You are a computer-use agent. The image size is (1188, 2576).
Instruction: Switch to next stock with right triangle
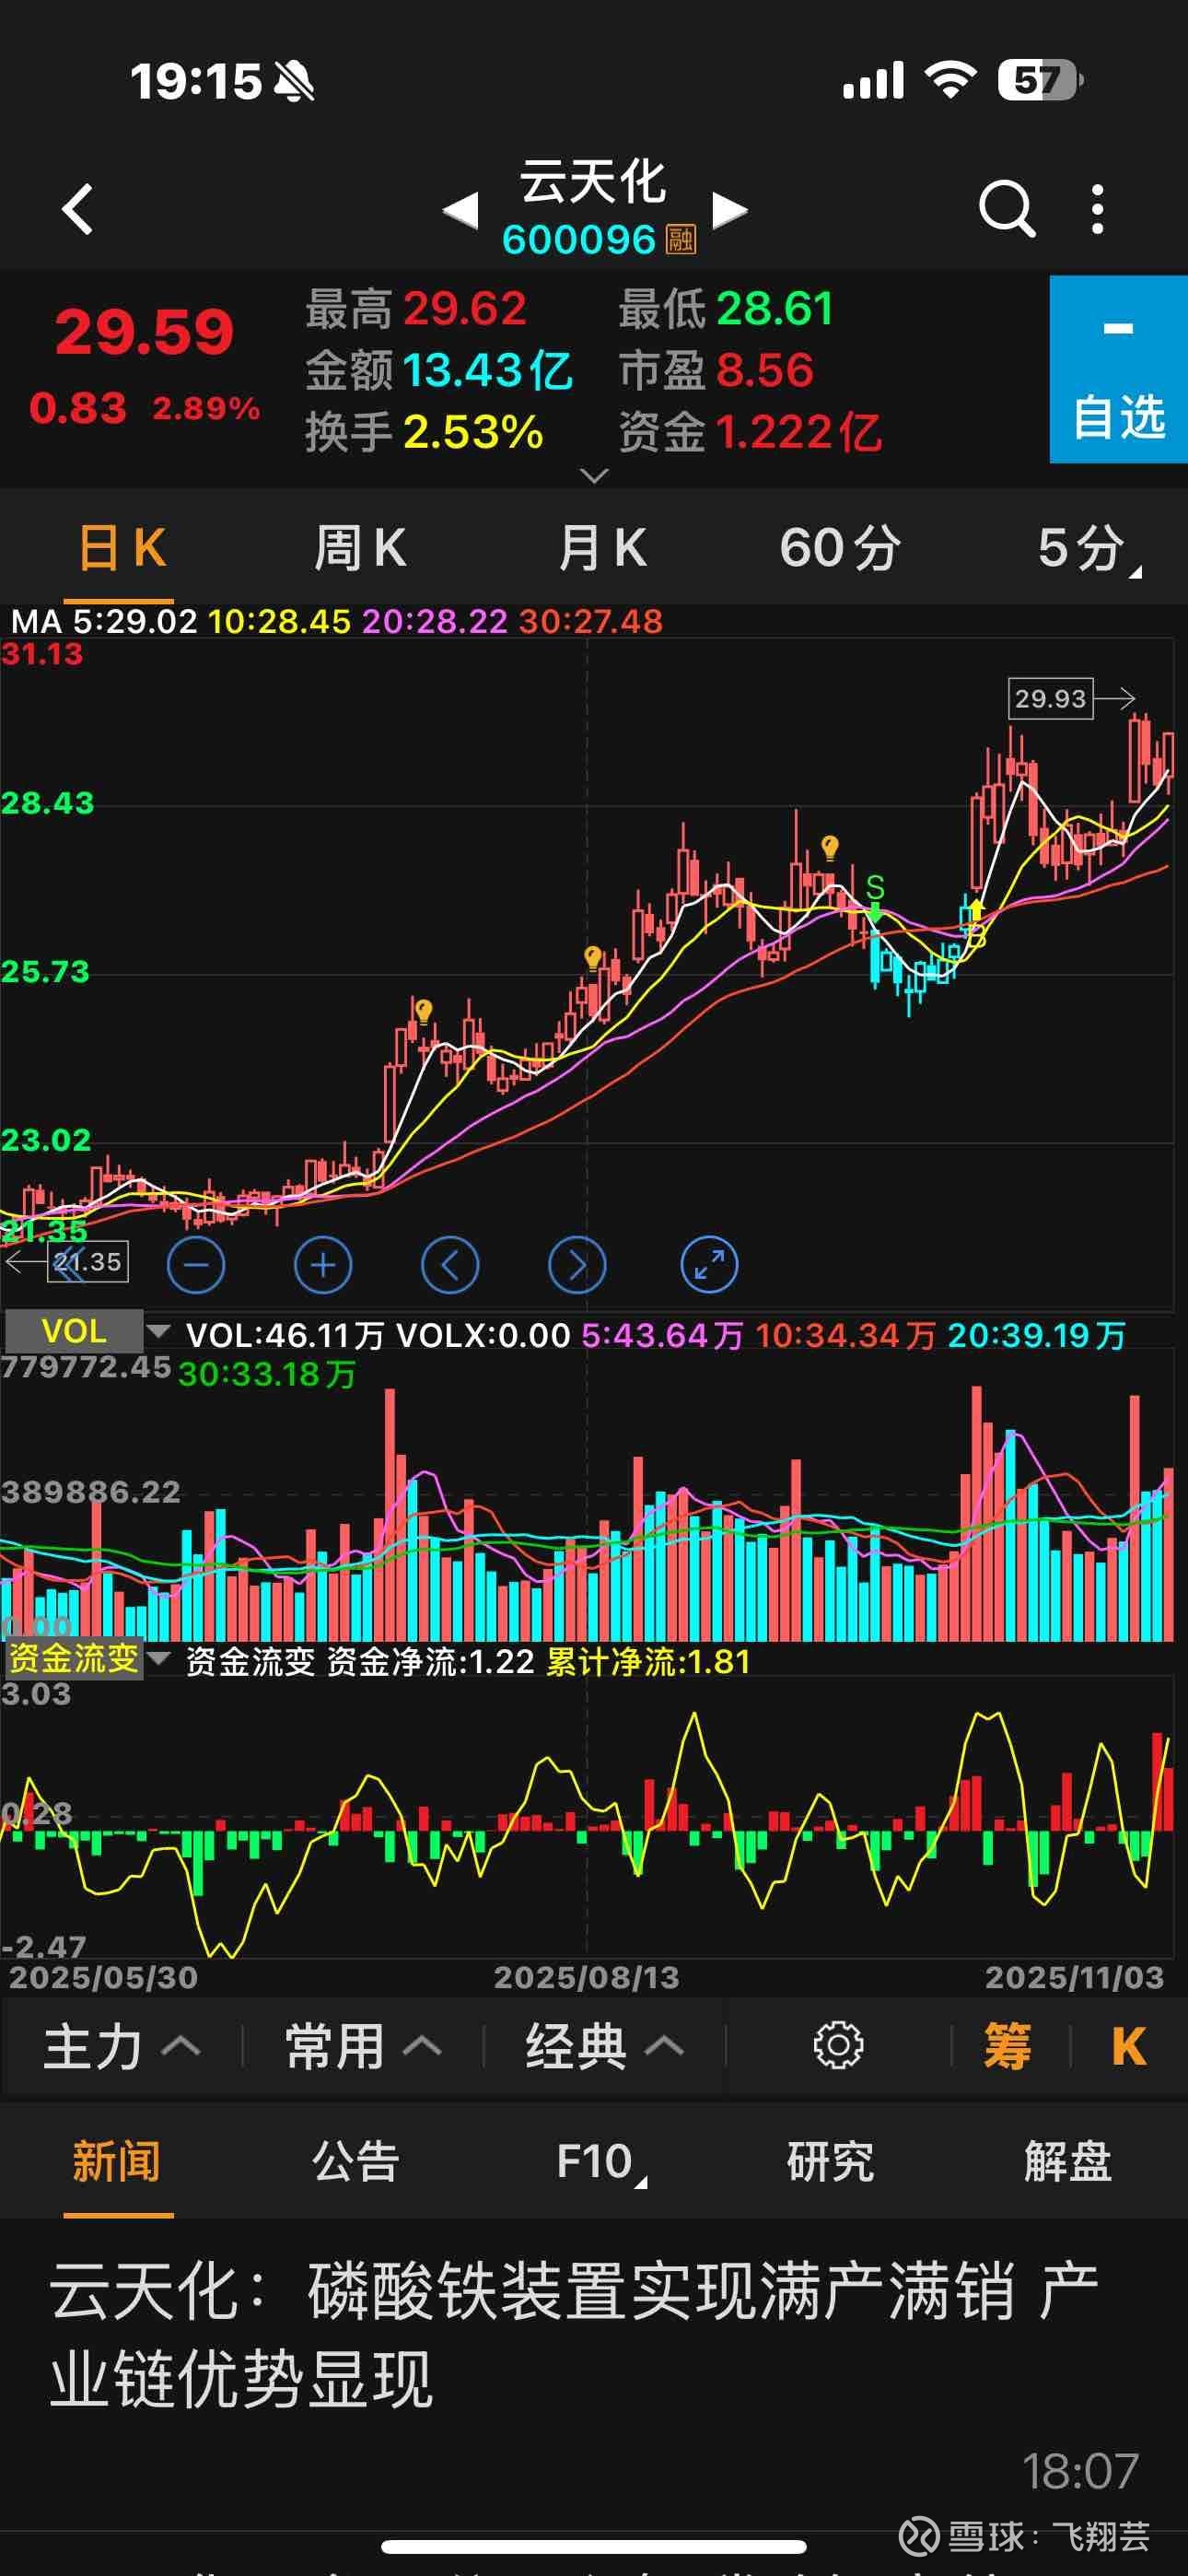729,210
